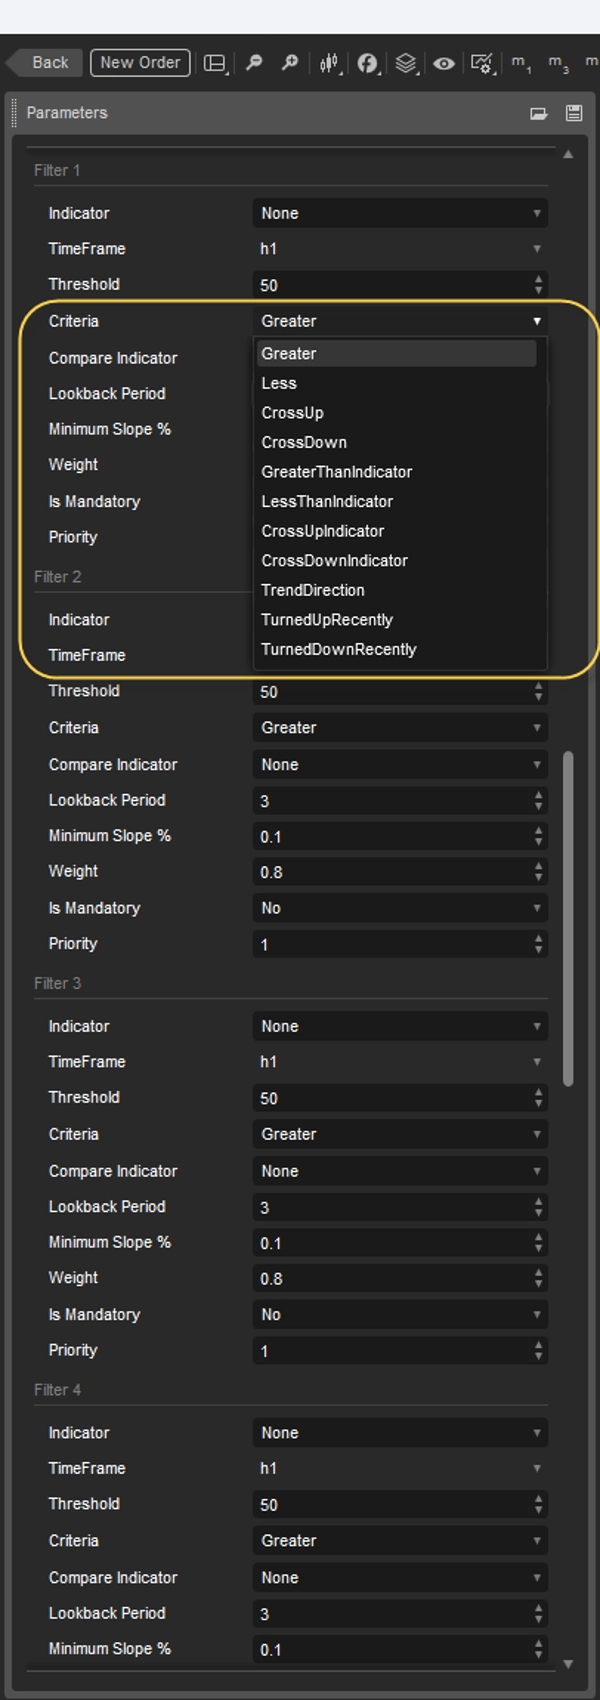
Task: Open Filter 3 TimeFrame dropdown
Action: click(x=399, y=1061)
